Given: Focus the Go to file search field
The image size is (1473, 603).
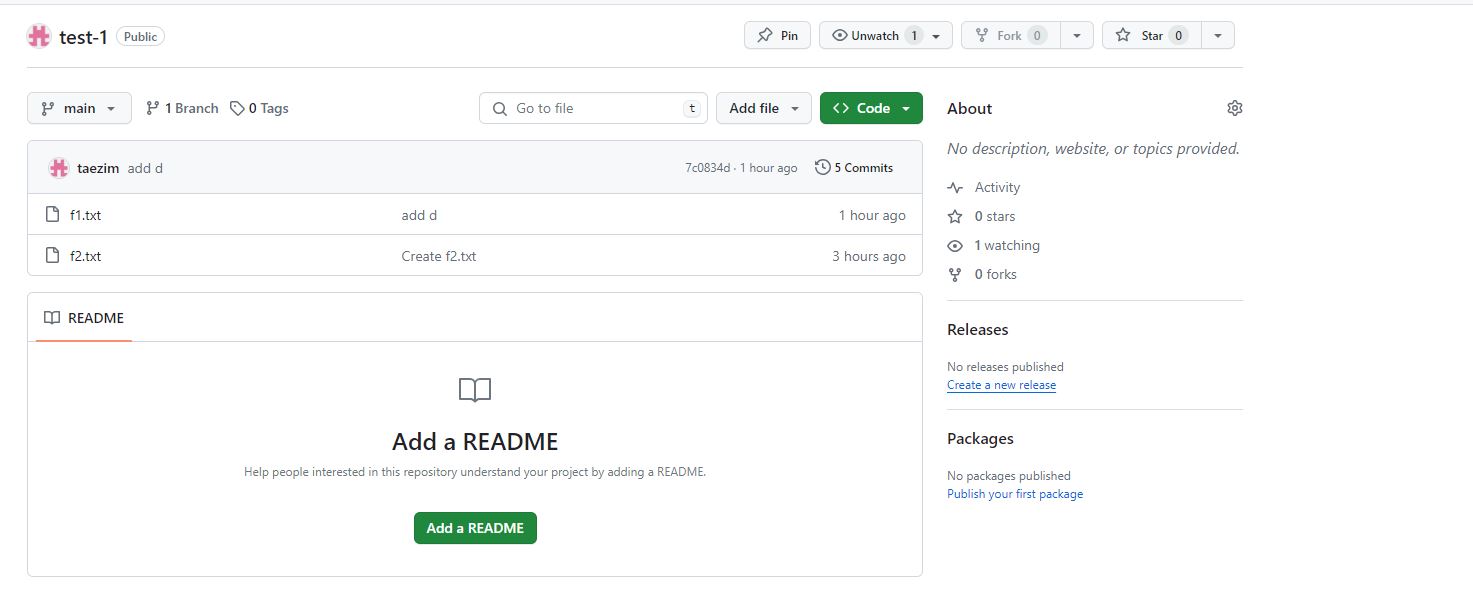Looking at the screenshot, I should pos(593,108).
